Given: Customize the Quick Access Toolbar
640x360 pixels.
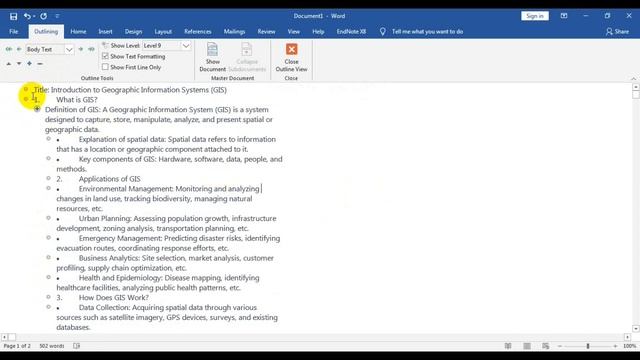Looking at the screenshot, I should click(x=57, y=16).
